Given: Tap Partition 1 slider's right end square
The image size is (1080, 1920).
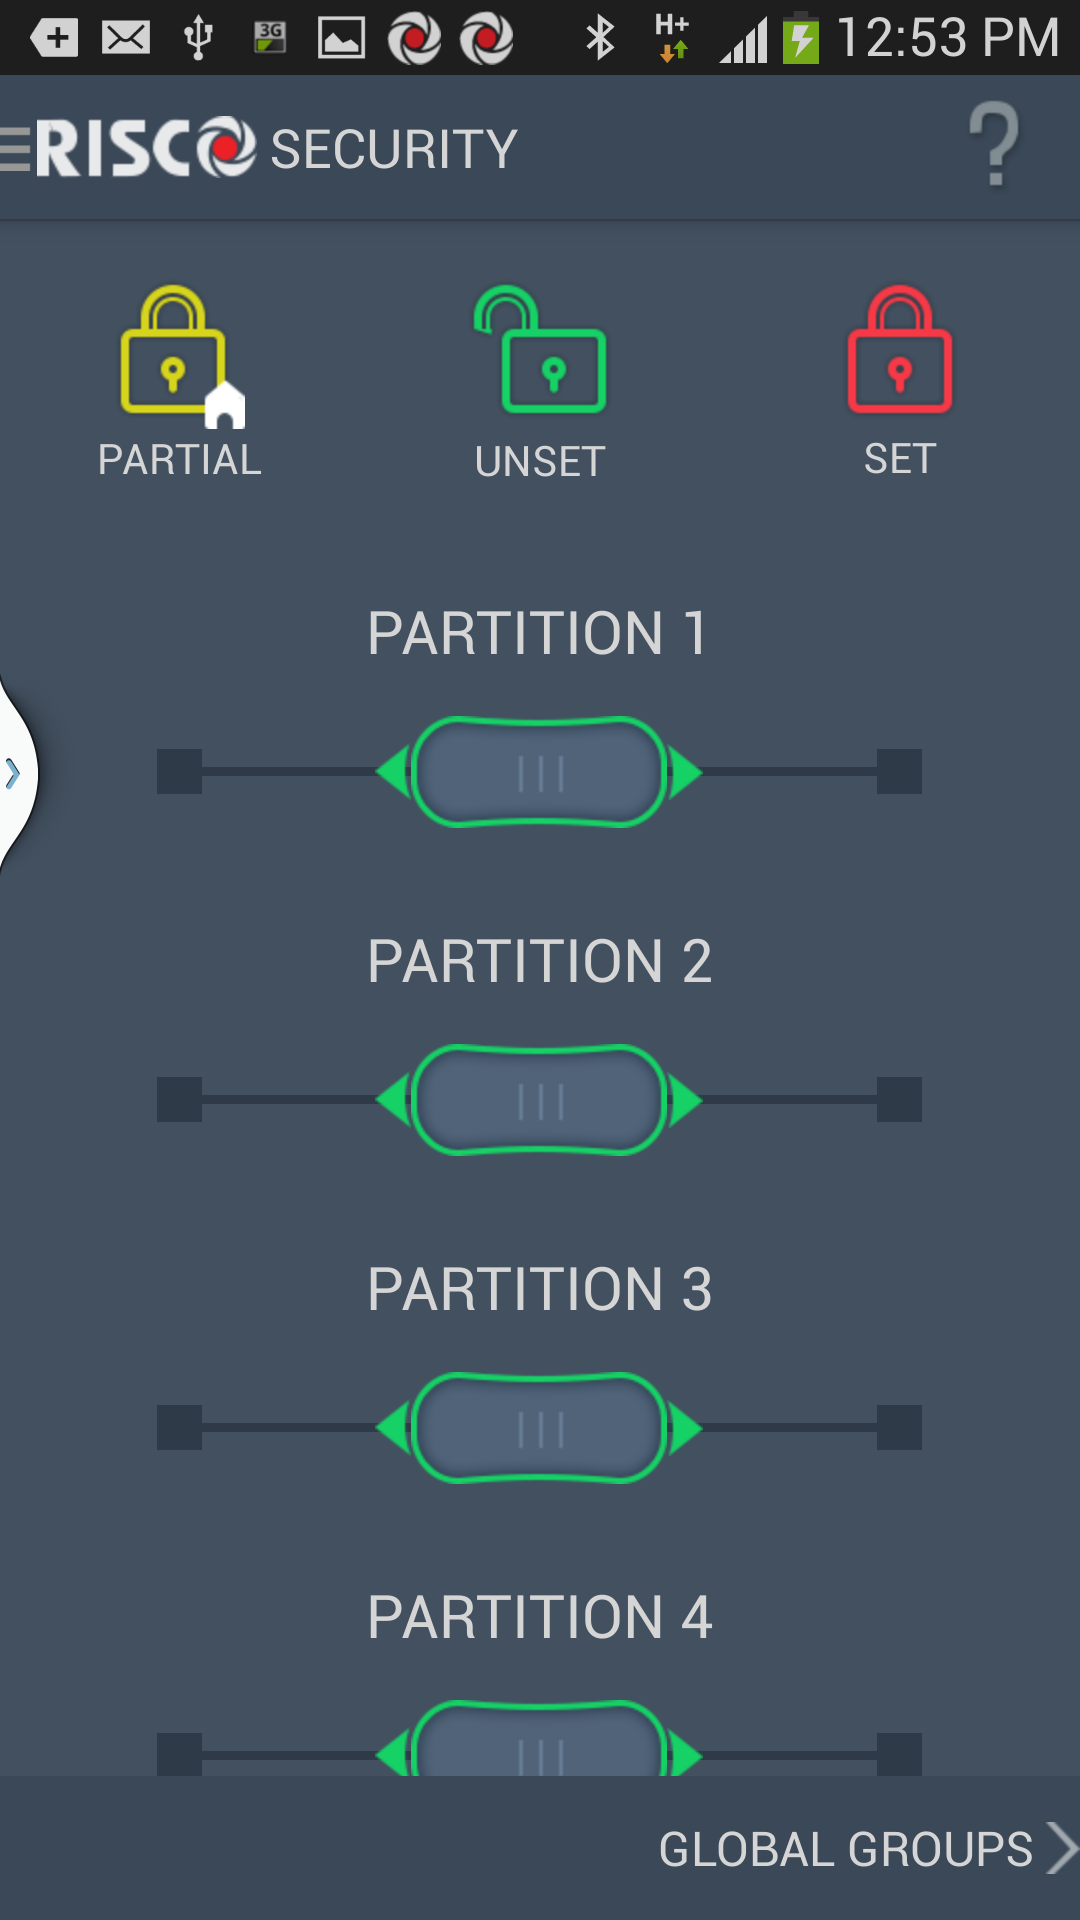Looking at the screenshot, I should pyautogui.click(x=899, y=771).
